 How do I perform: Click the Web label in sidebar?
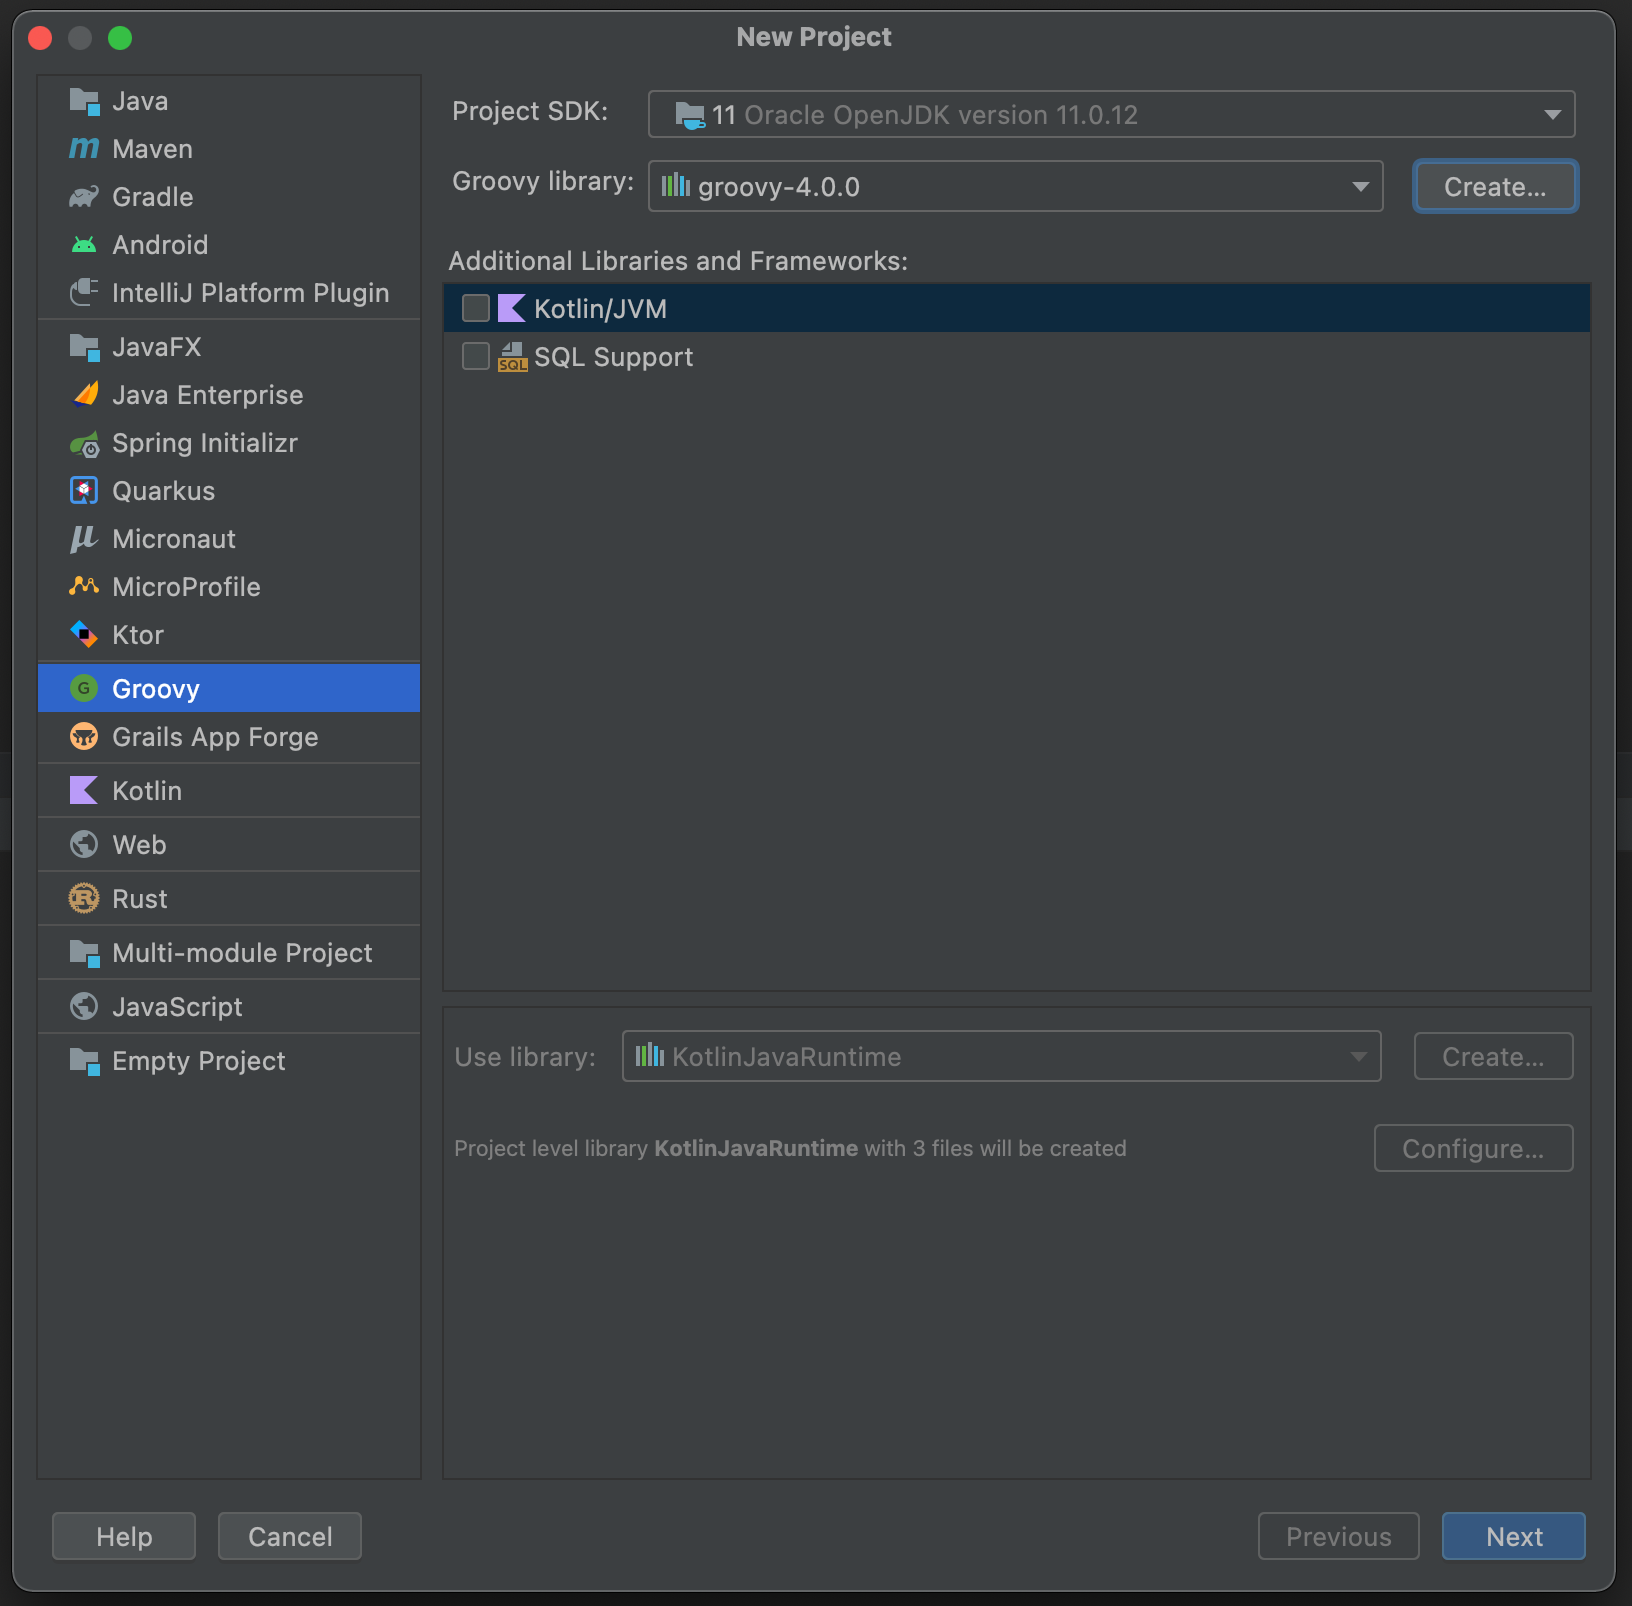click(x=139, y=845)
